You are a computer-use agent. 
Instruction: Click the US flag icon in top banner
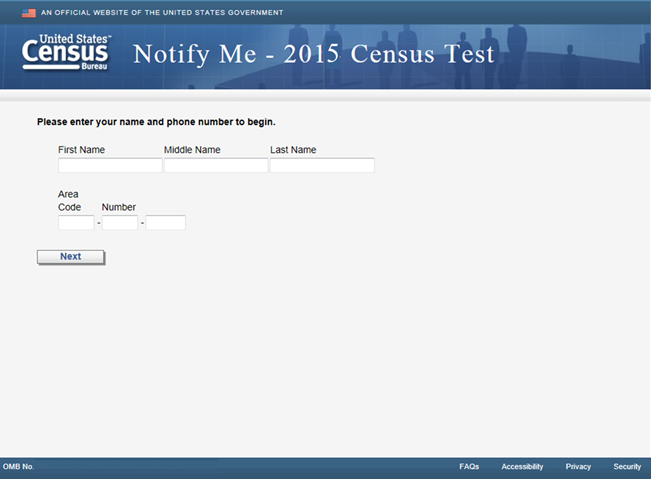tap(29, 13)
